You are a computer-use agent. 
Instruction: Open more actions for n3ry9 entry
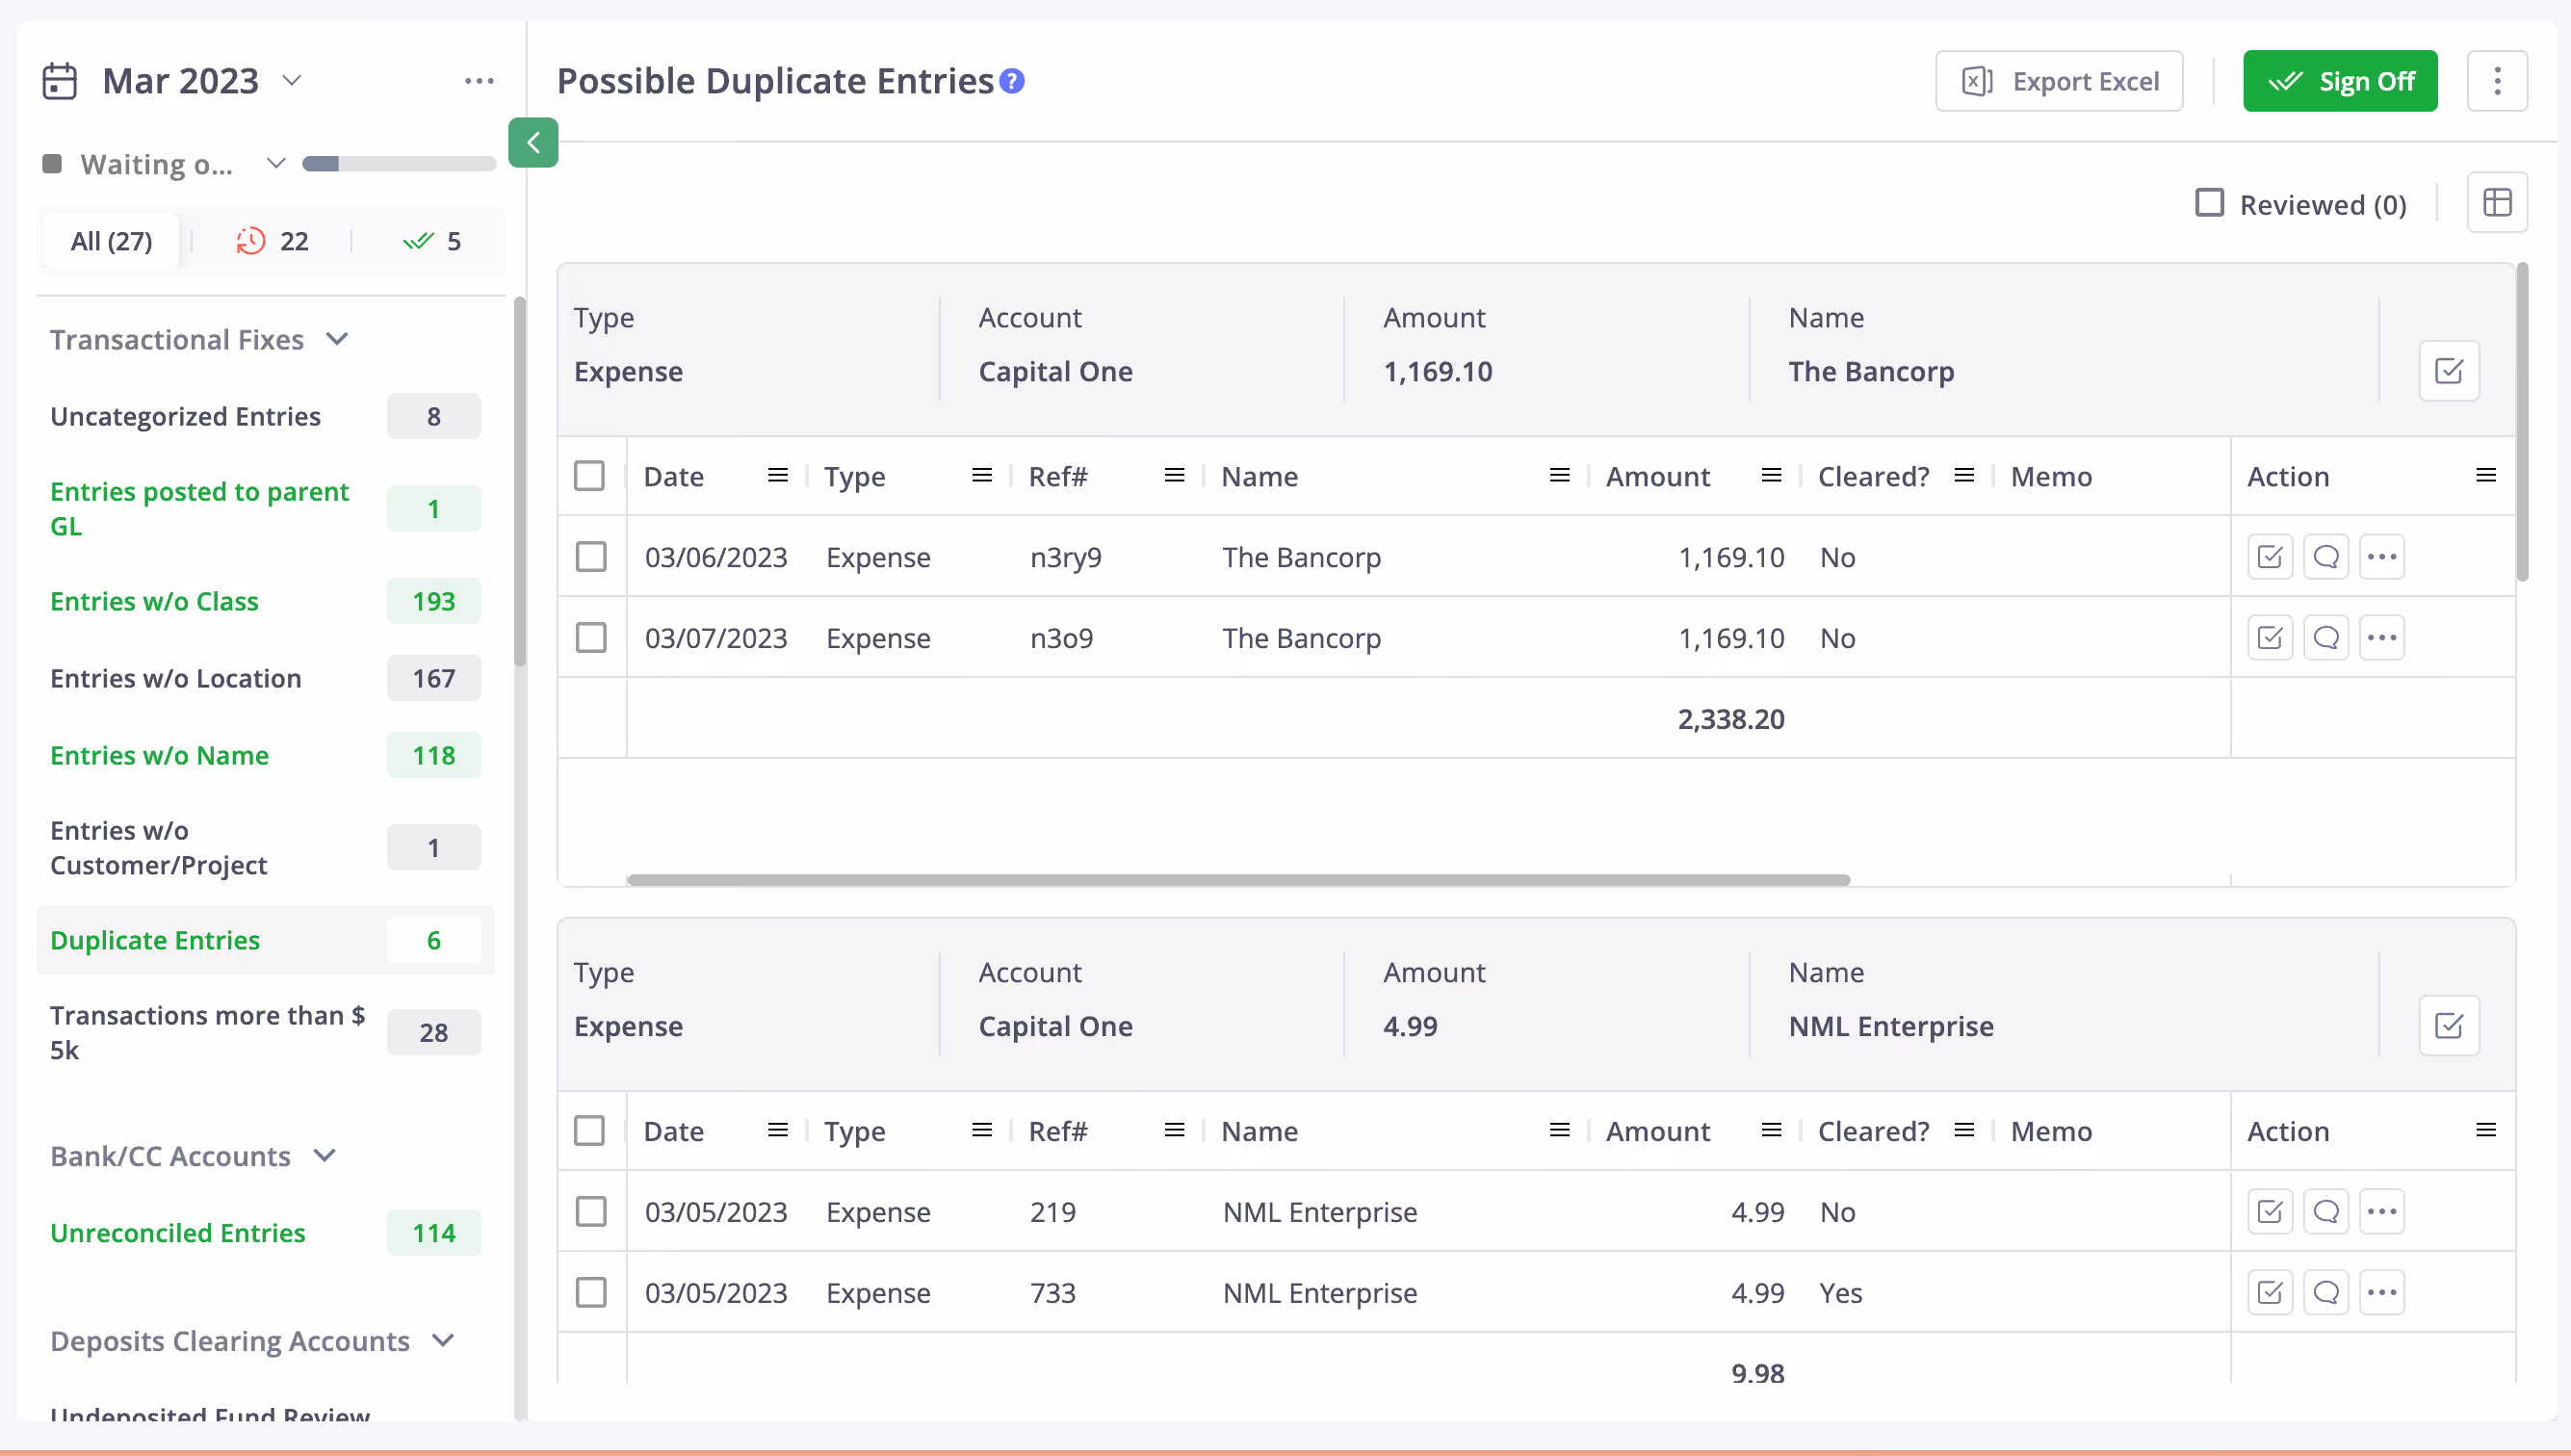pos(2382,557)
